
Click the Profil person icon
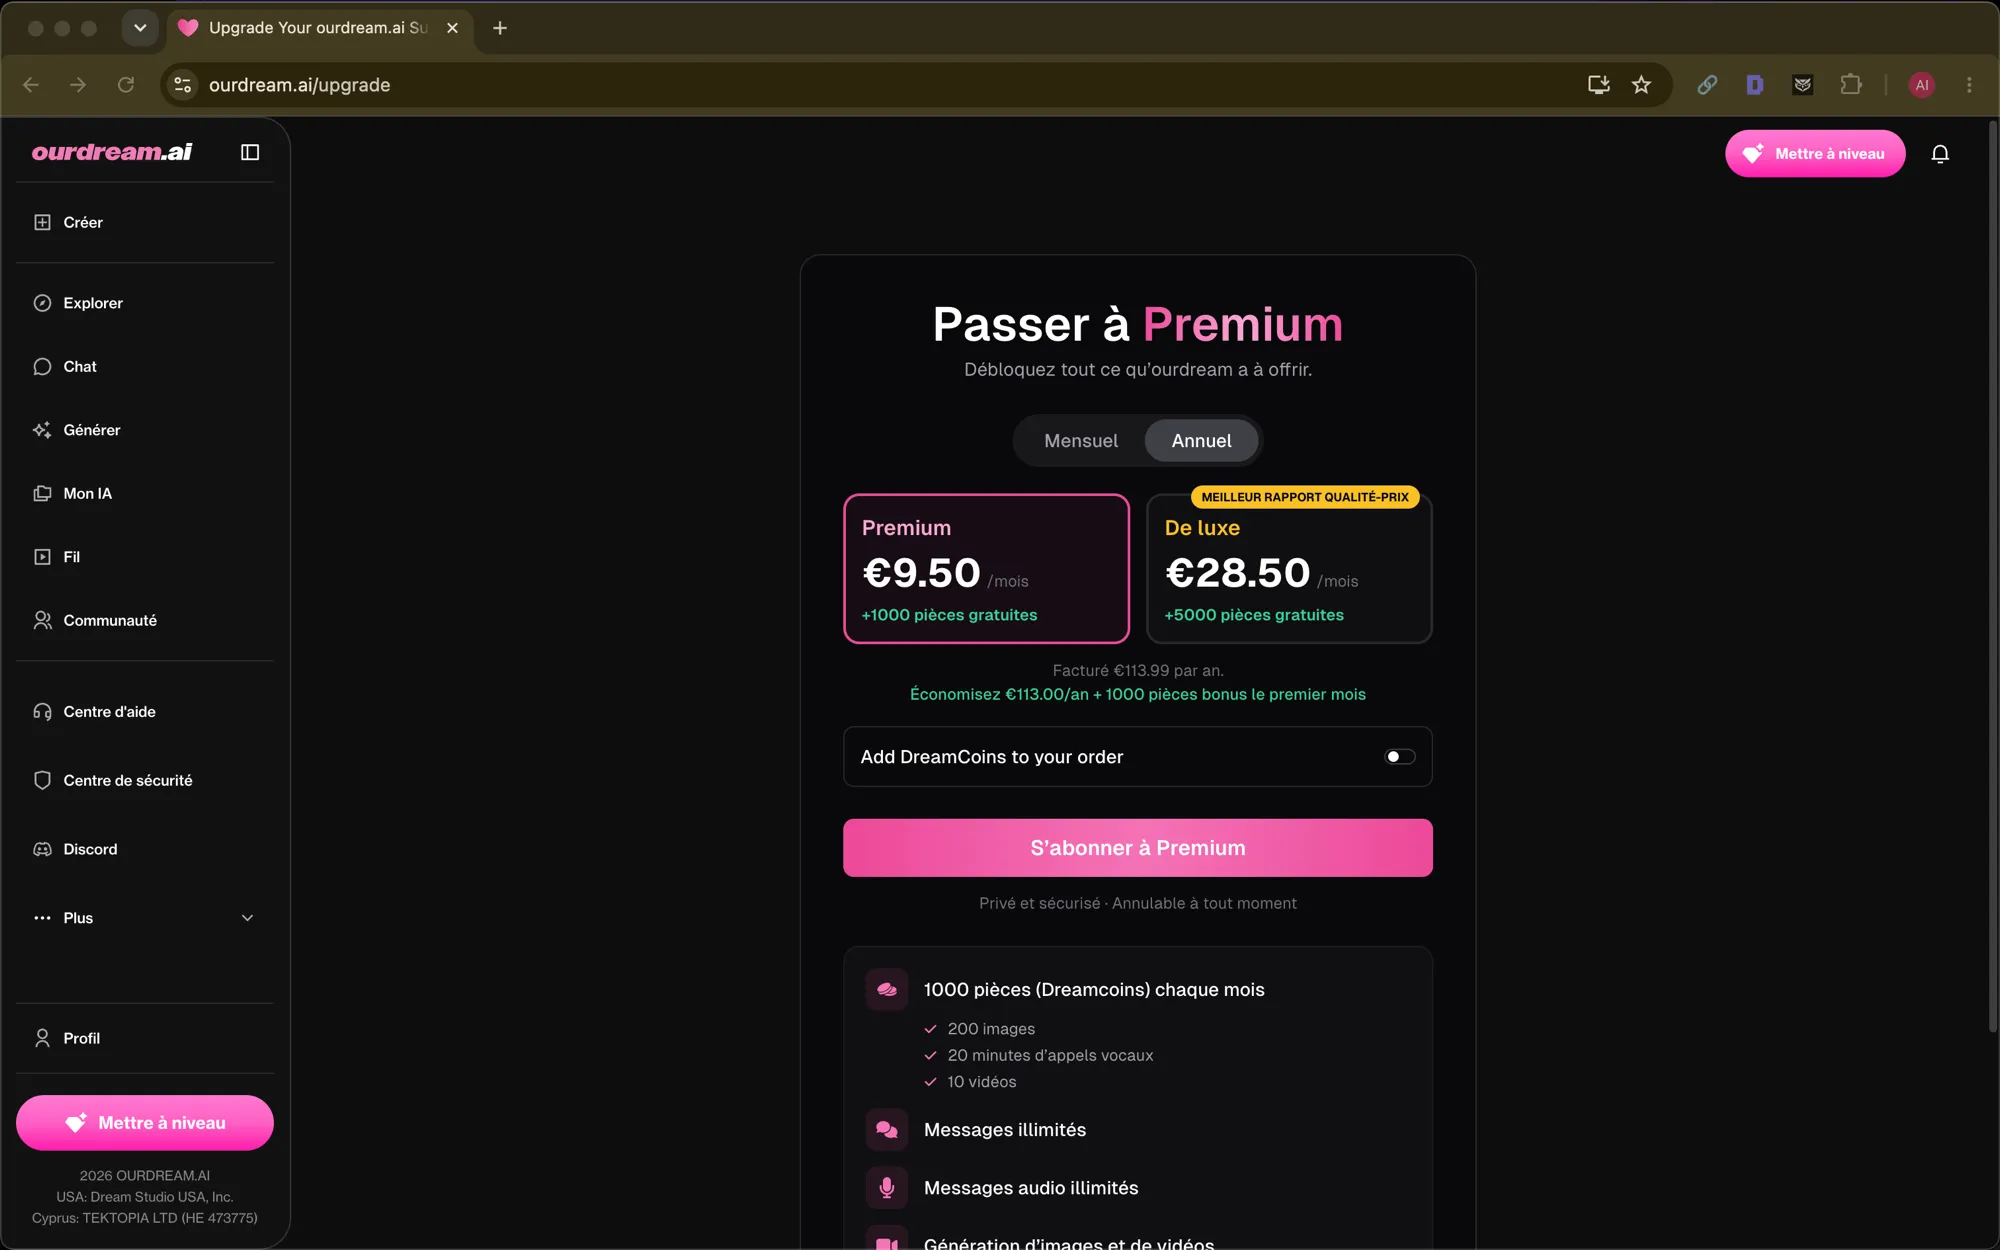(42, 1038)
